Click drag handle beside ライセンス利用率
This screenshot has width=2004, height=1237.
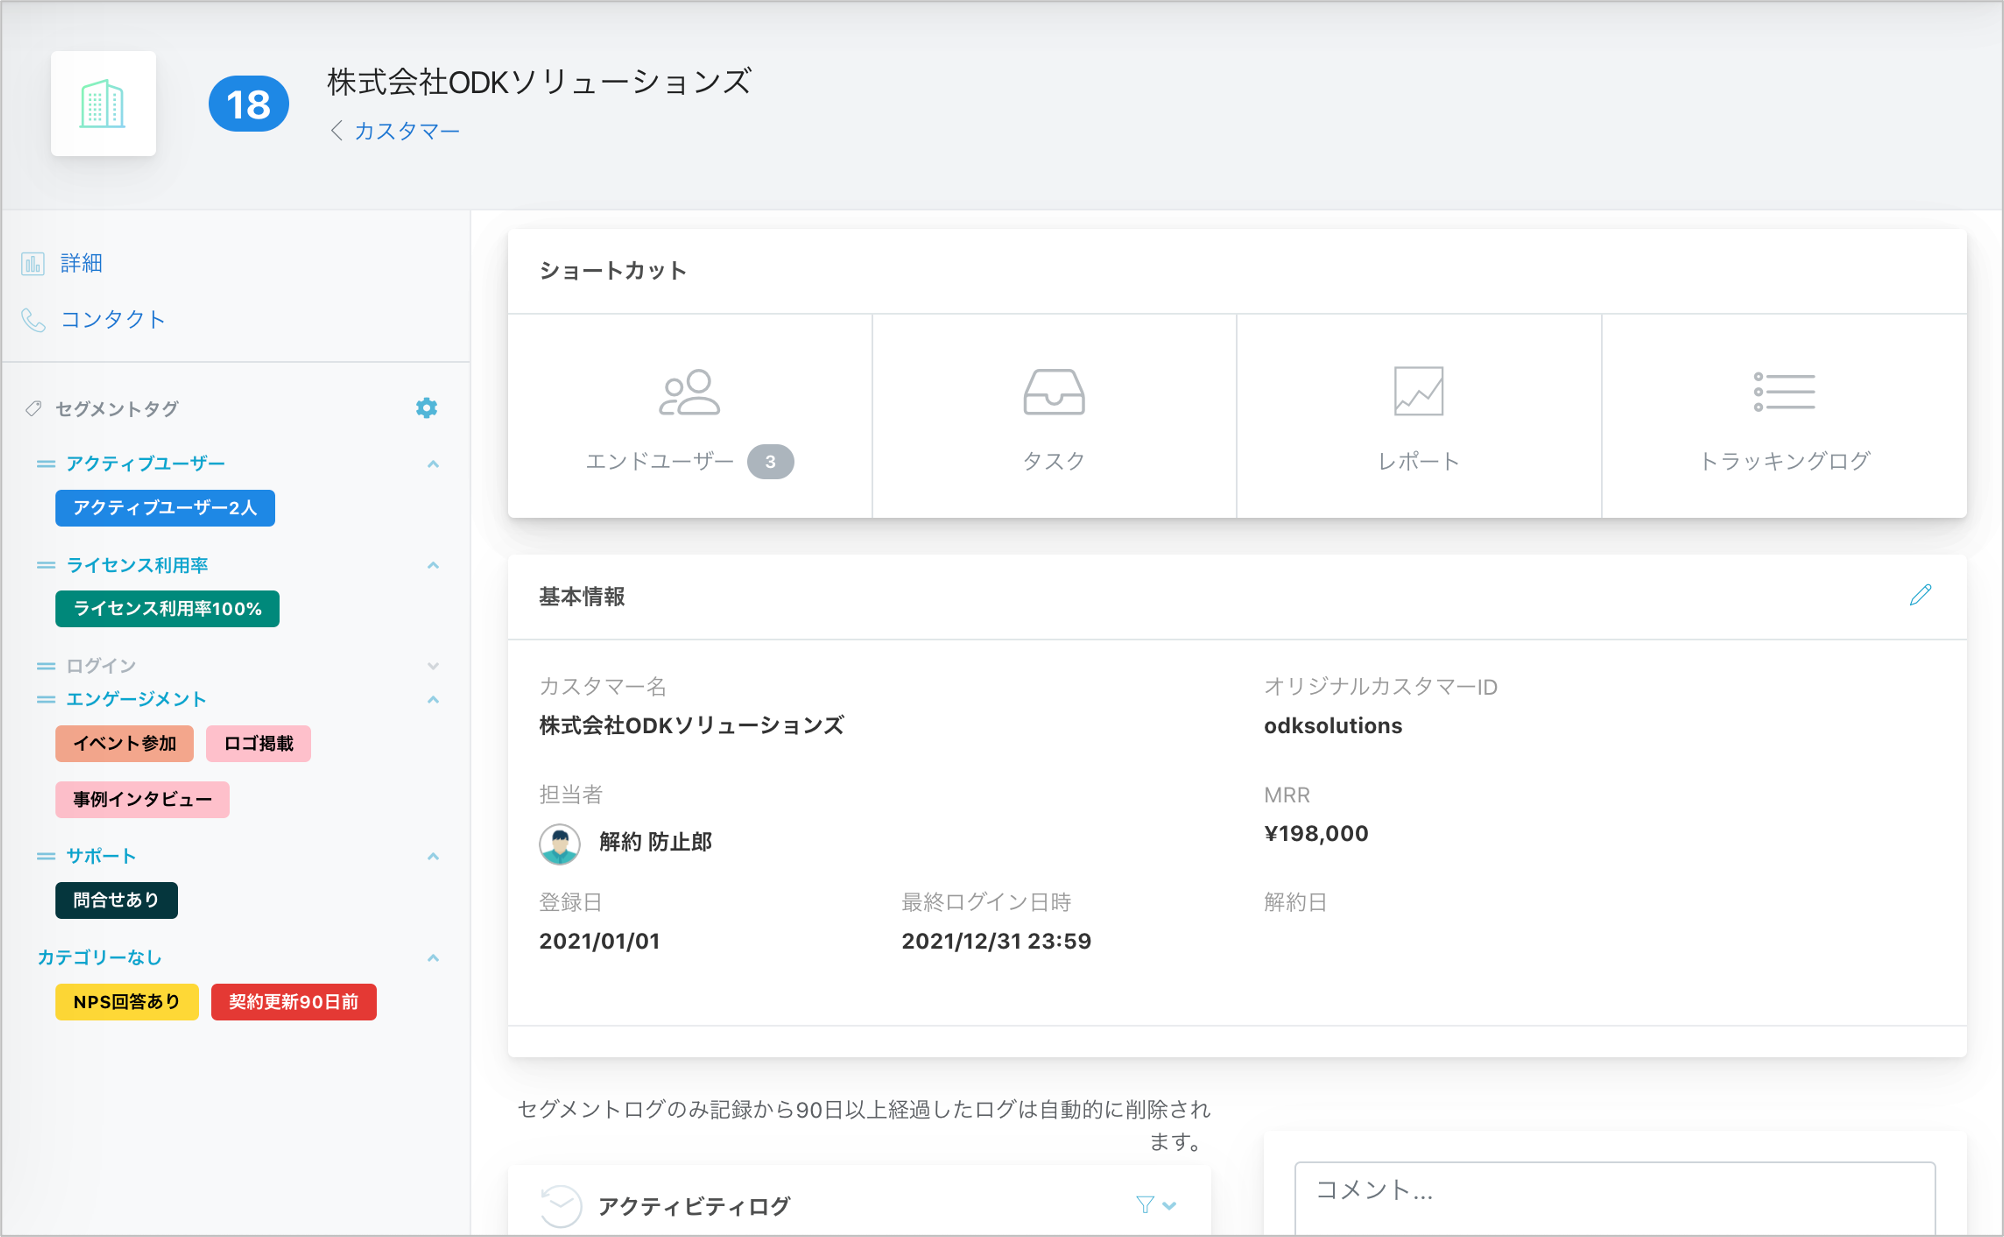[x=46, y=565]
